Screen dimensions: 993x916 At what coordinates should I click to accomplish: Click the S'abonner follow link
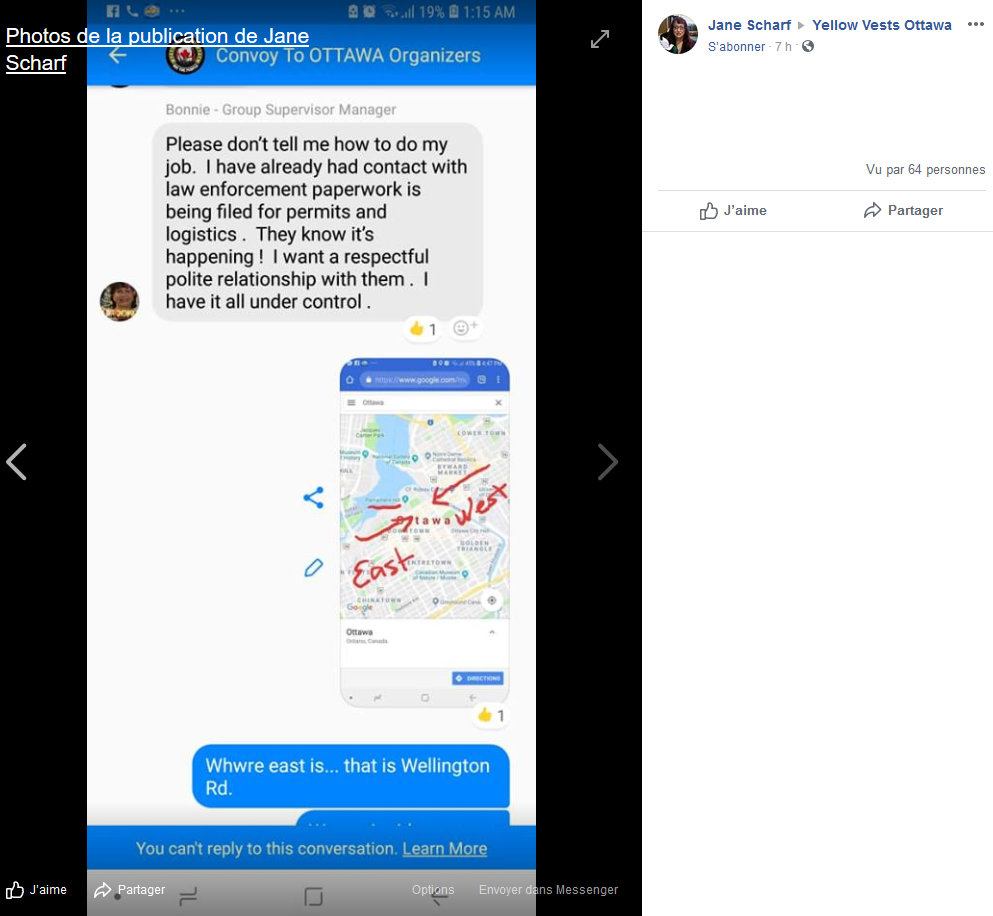736,47
